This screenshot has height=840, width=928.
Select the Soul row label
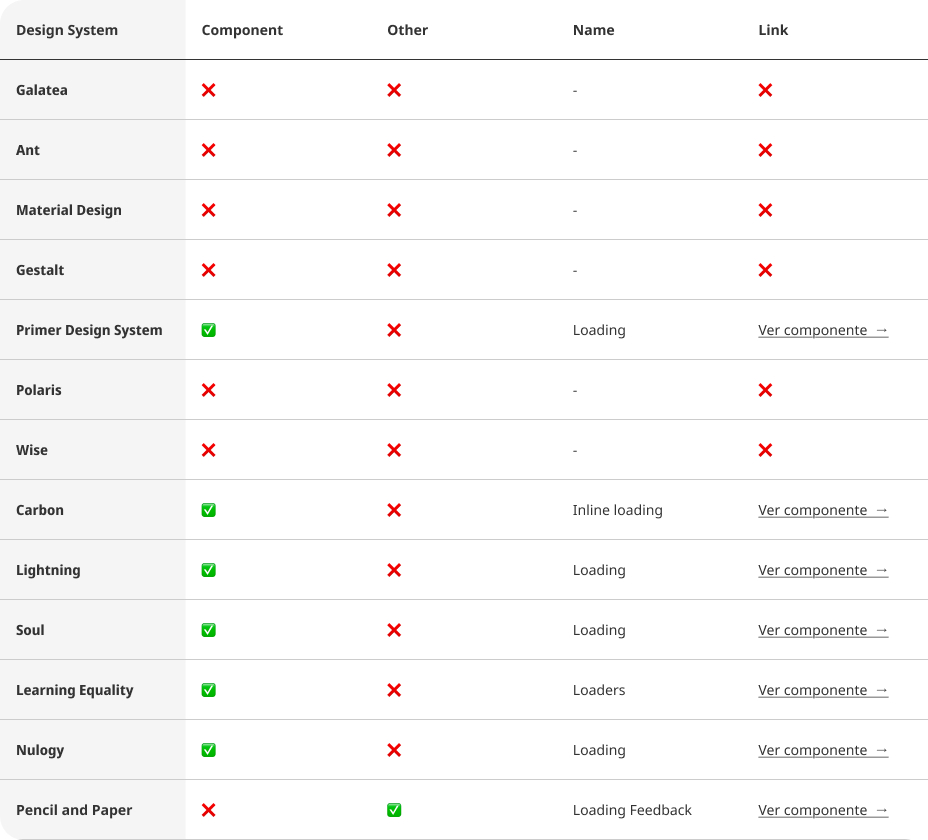pos(30,630)
